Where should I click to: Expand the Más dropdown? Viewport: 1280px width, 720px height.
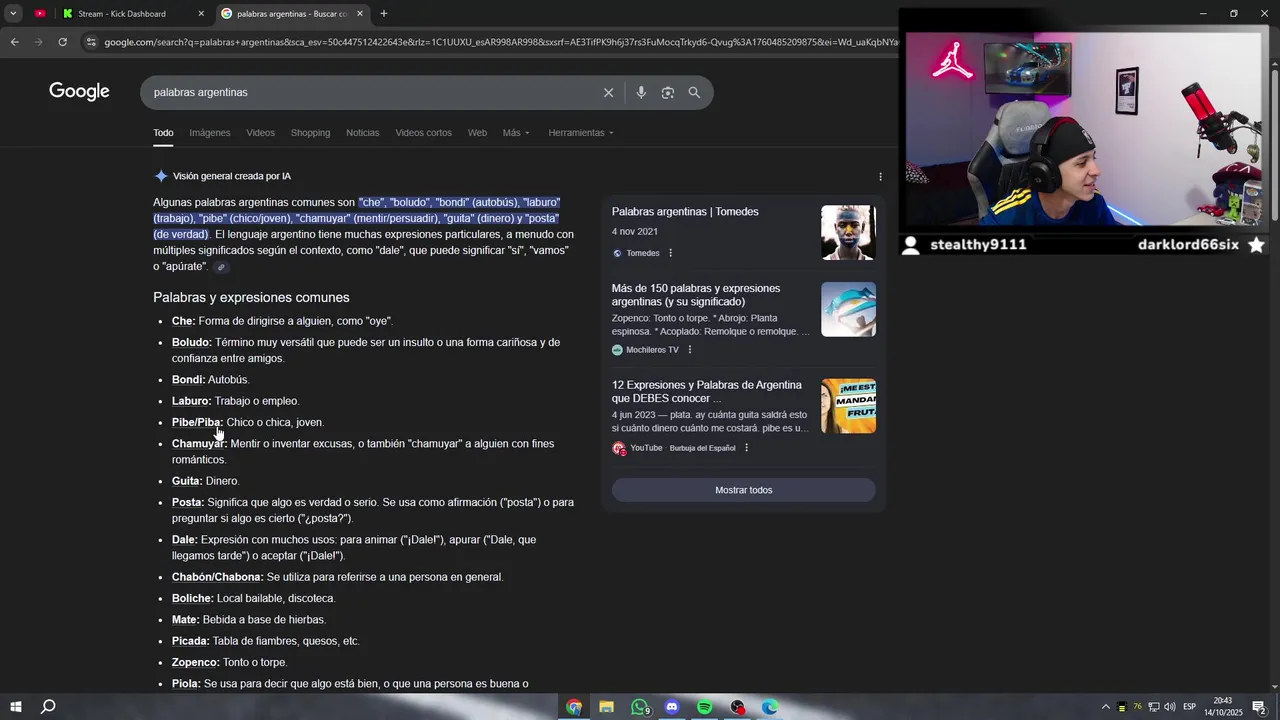pyautogui.click(x=516, y=133)
